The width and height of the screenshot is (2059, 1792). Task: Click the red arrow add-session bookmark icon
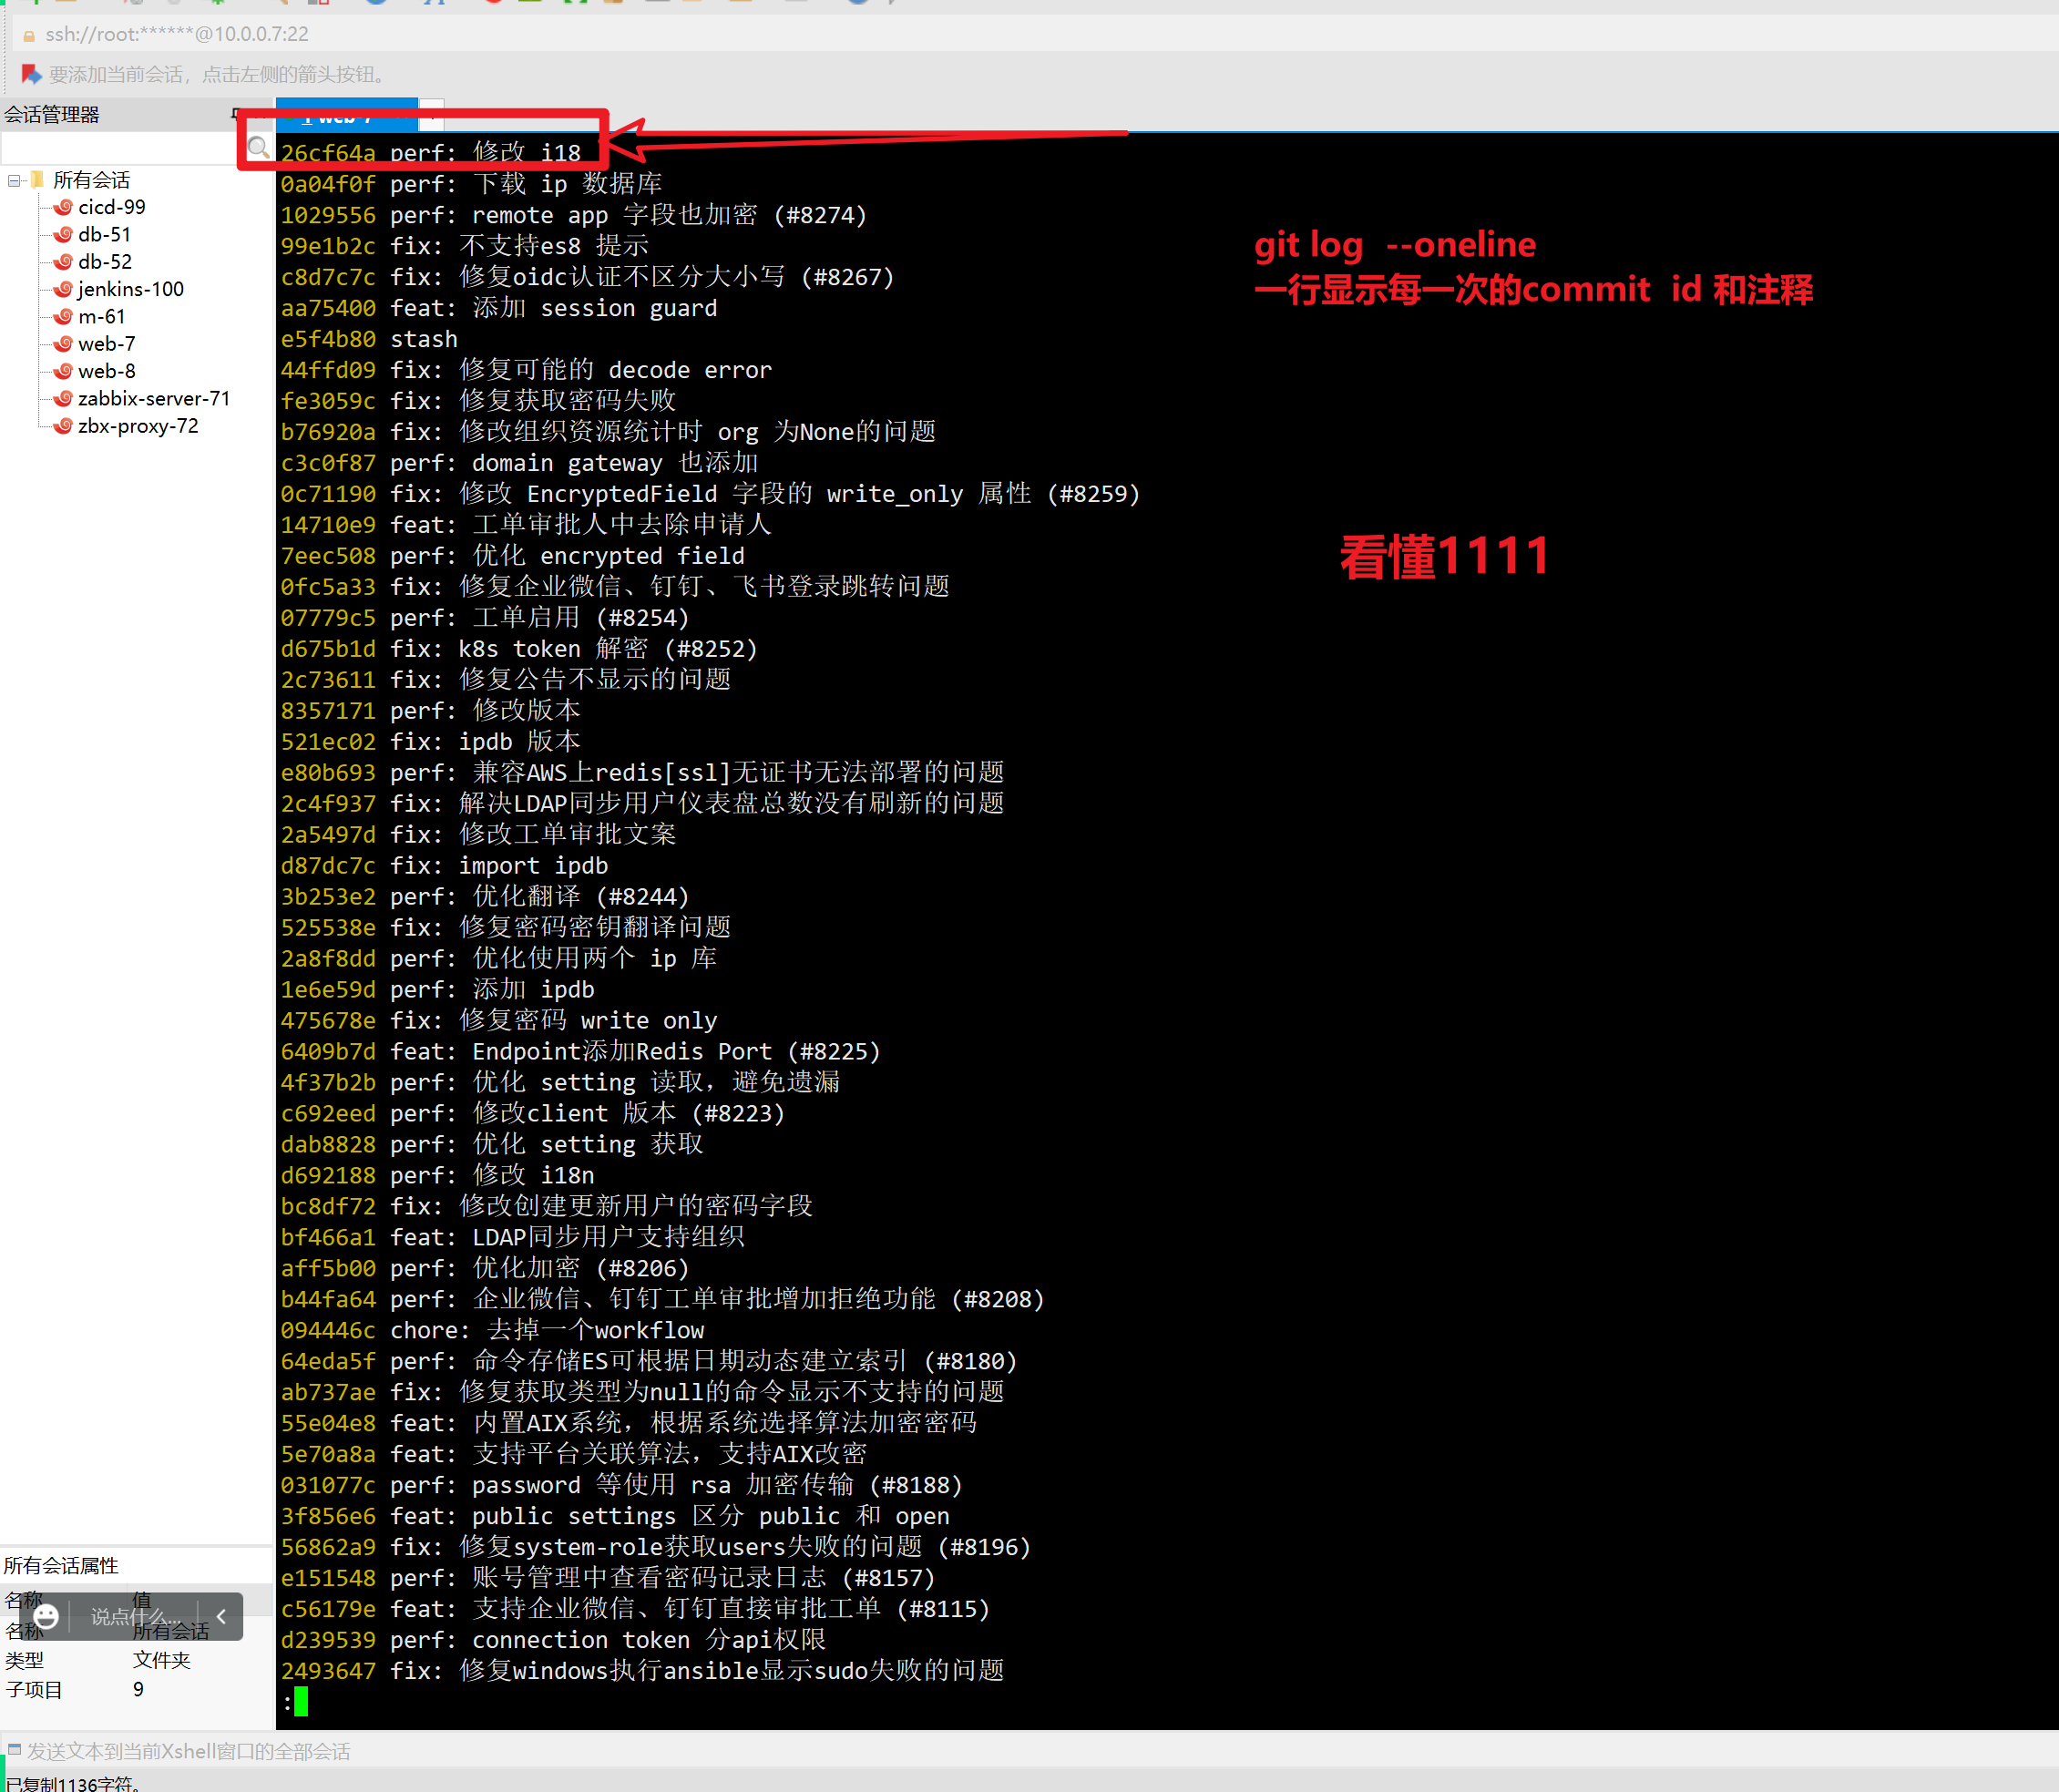(x=31, y=74)
